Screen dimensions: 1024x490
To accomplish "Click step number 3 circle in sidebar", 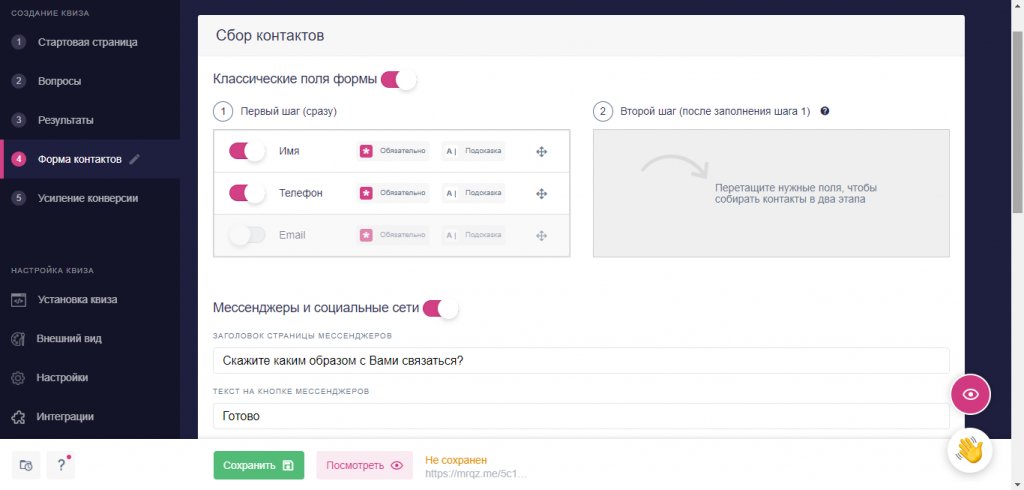I will (x=18, y=120).
